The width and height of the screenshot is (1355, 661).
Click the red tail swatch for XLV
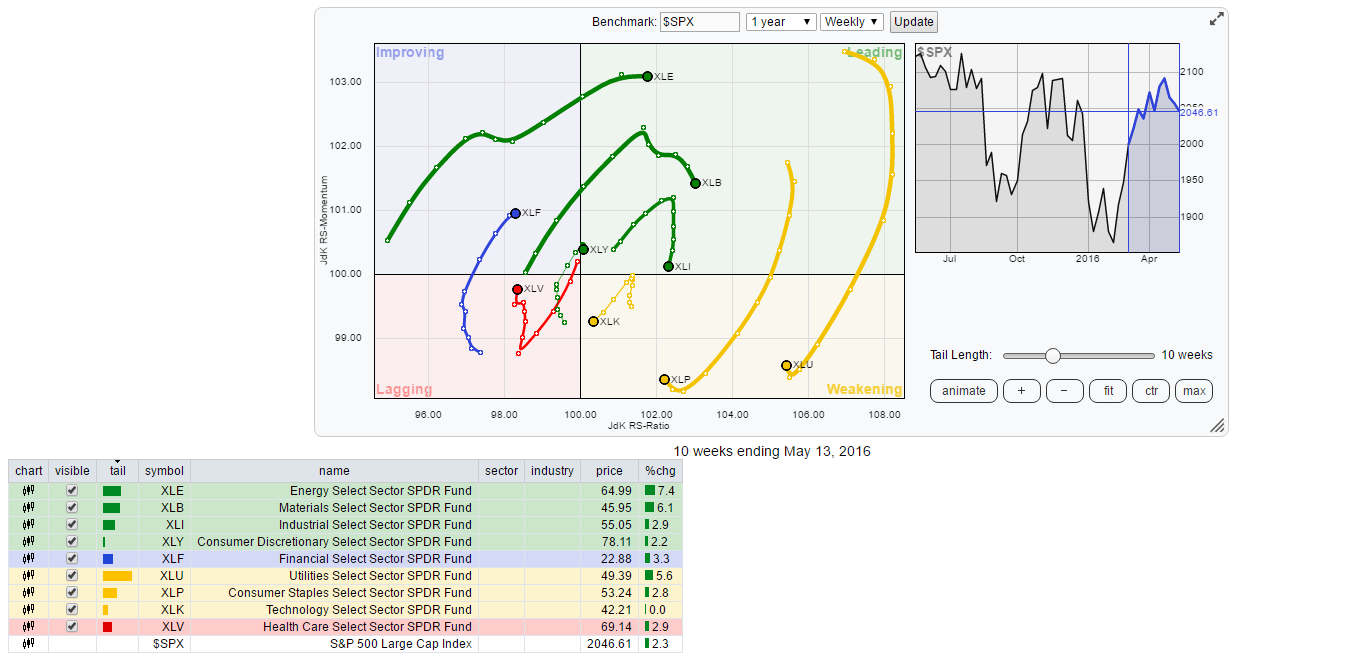[x=107, y=627]
